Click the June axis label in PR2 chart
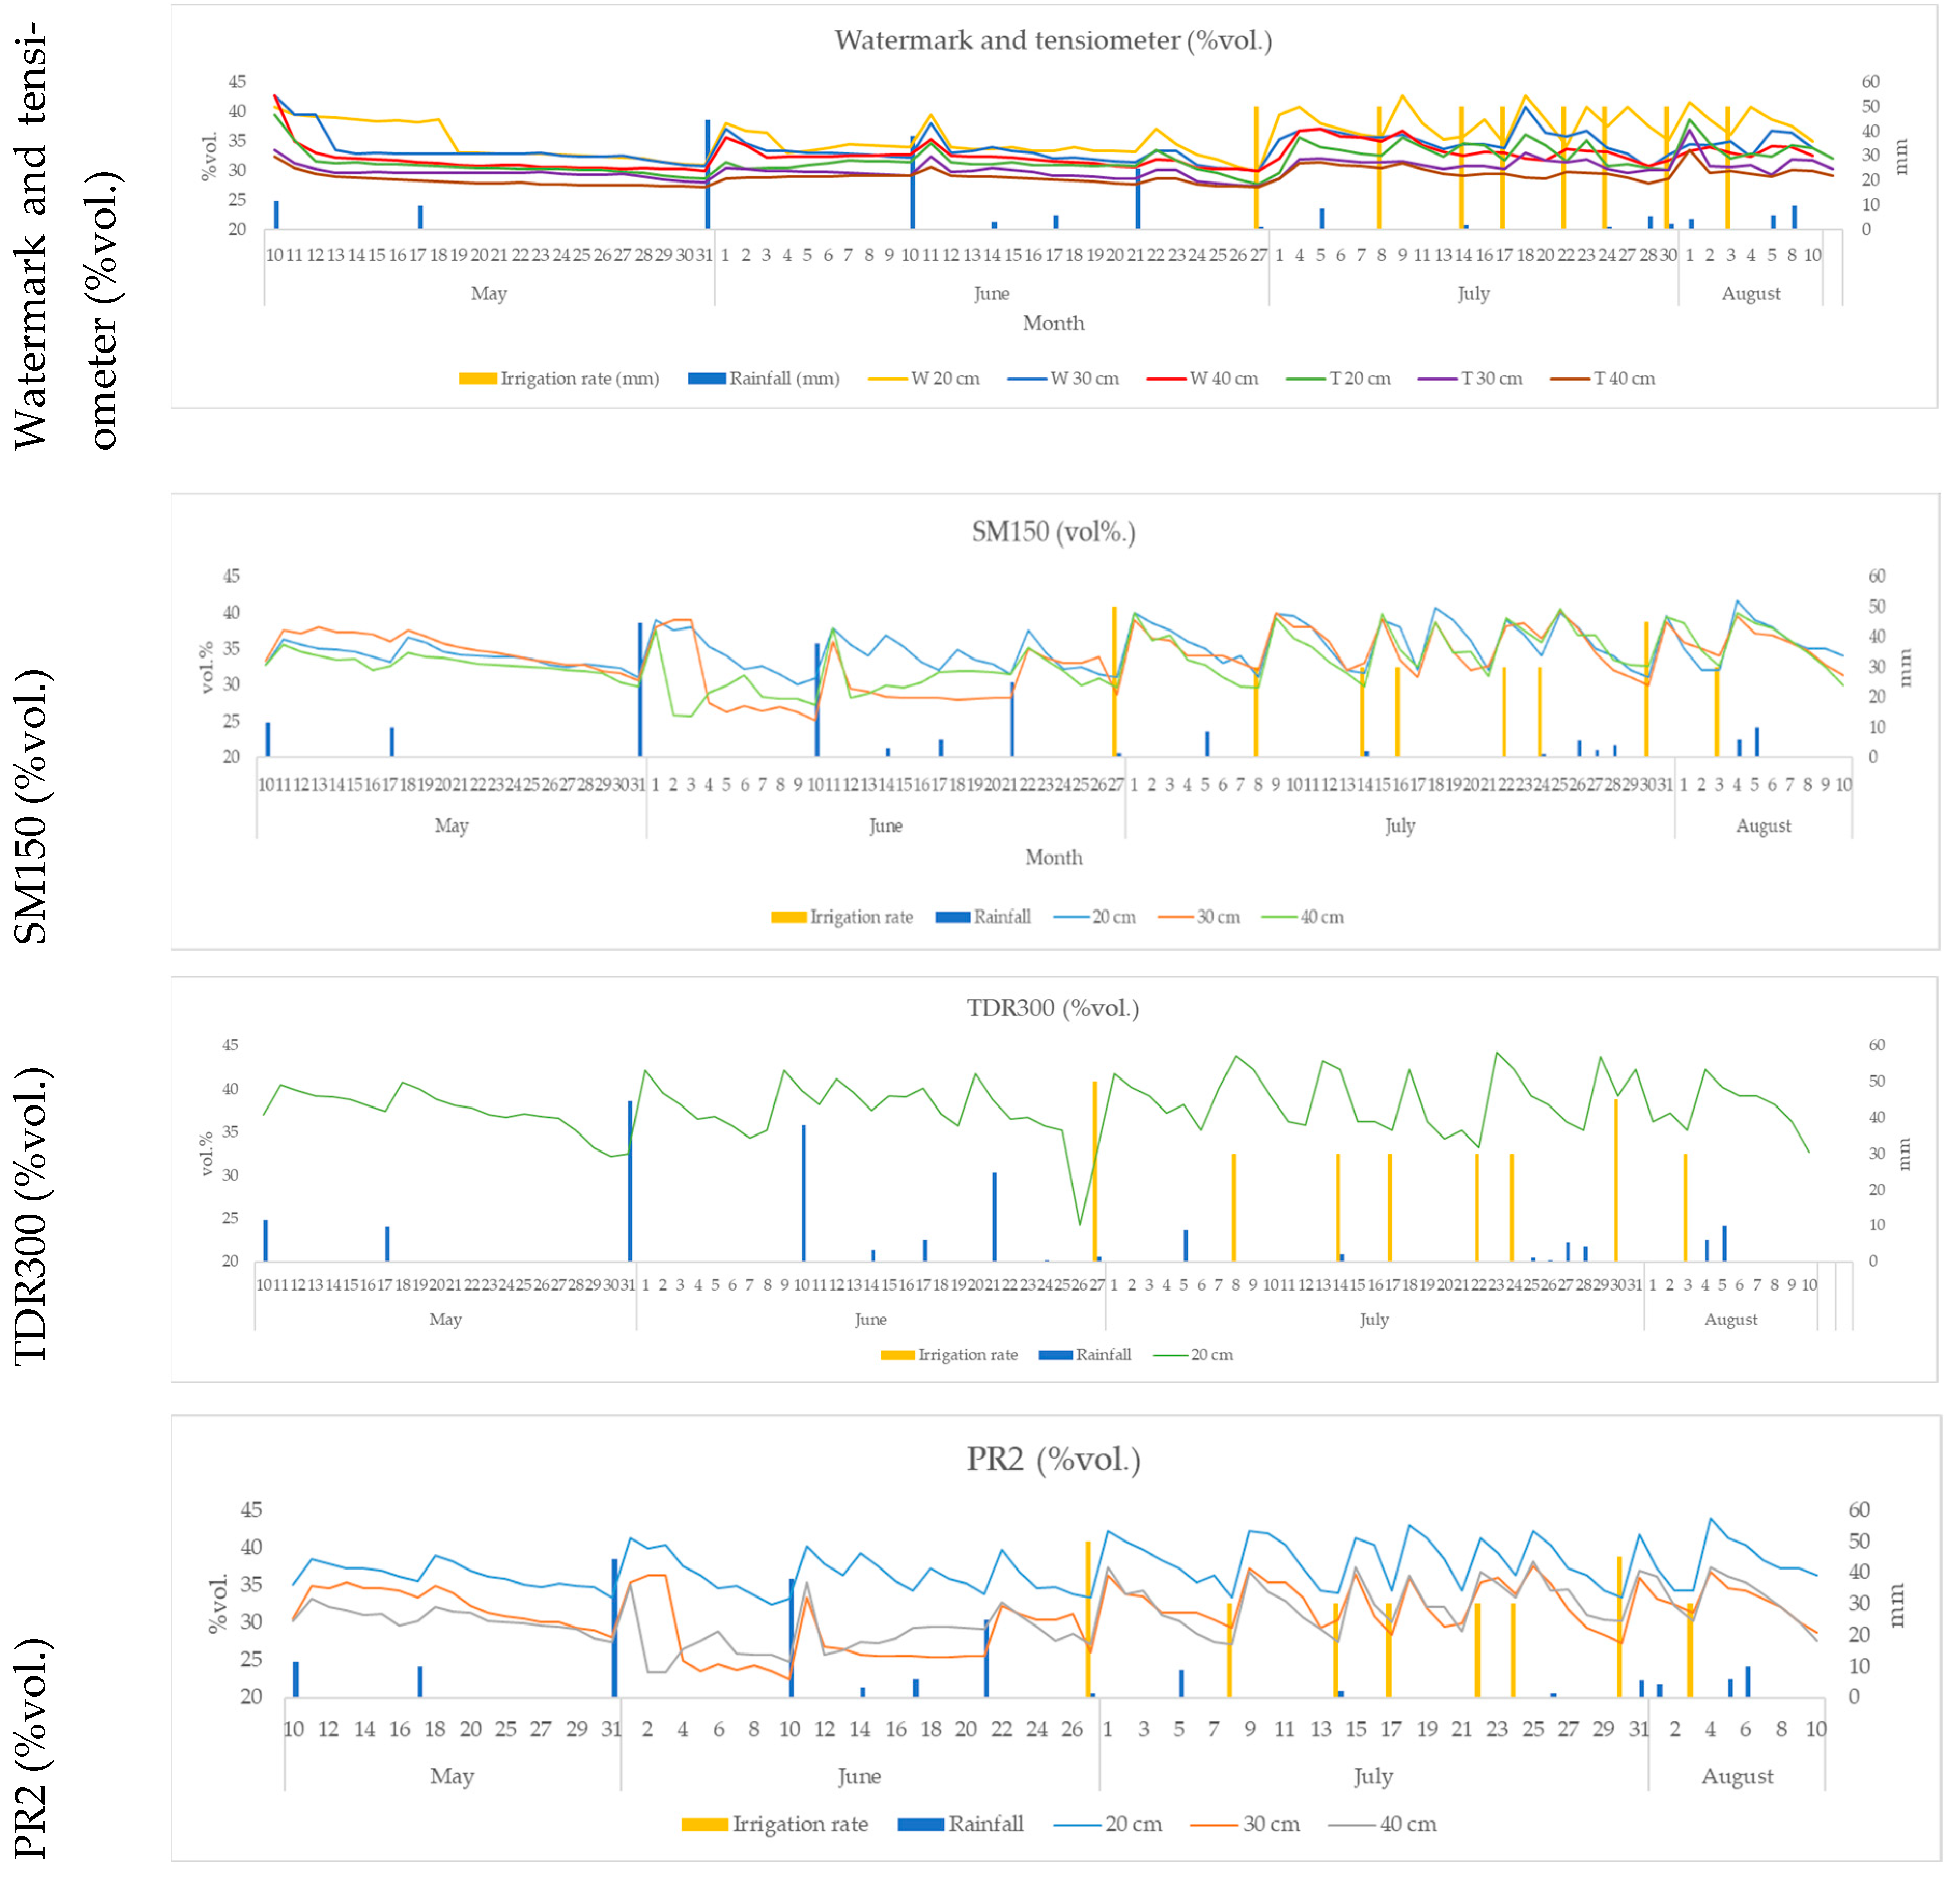 pos(859,1776)
